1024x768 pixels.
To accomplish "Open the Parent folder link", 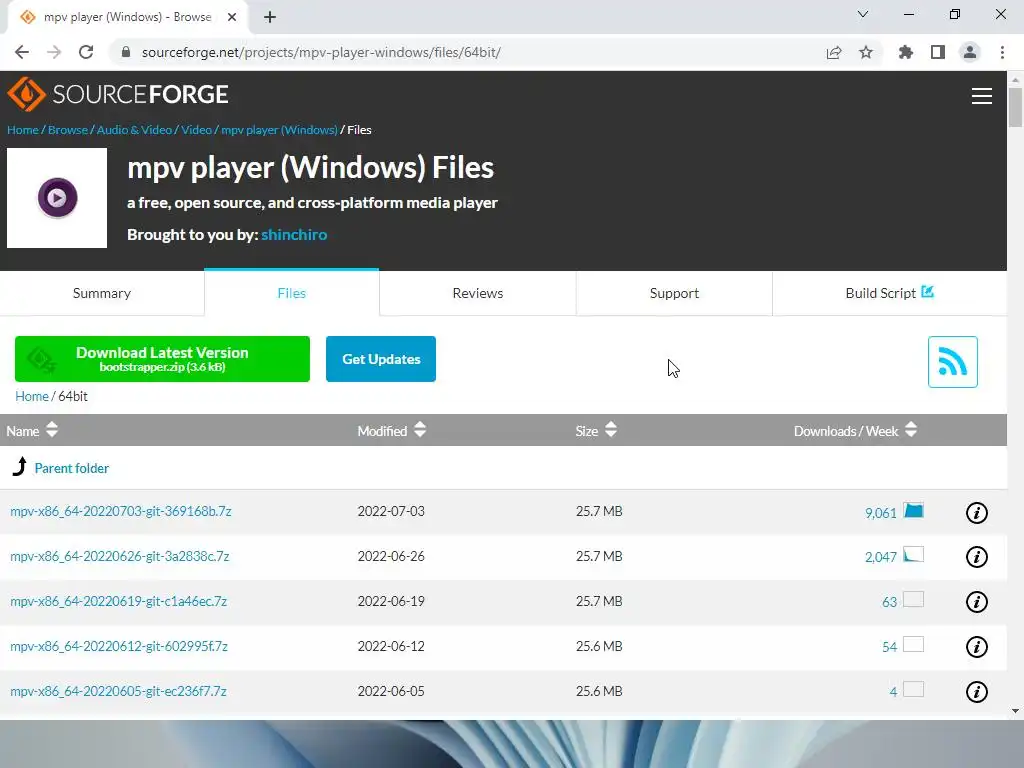I will [72, 468].
